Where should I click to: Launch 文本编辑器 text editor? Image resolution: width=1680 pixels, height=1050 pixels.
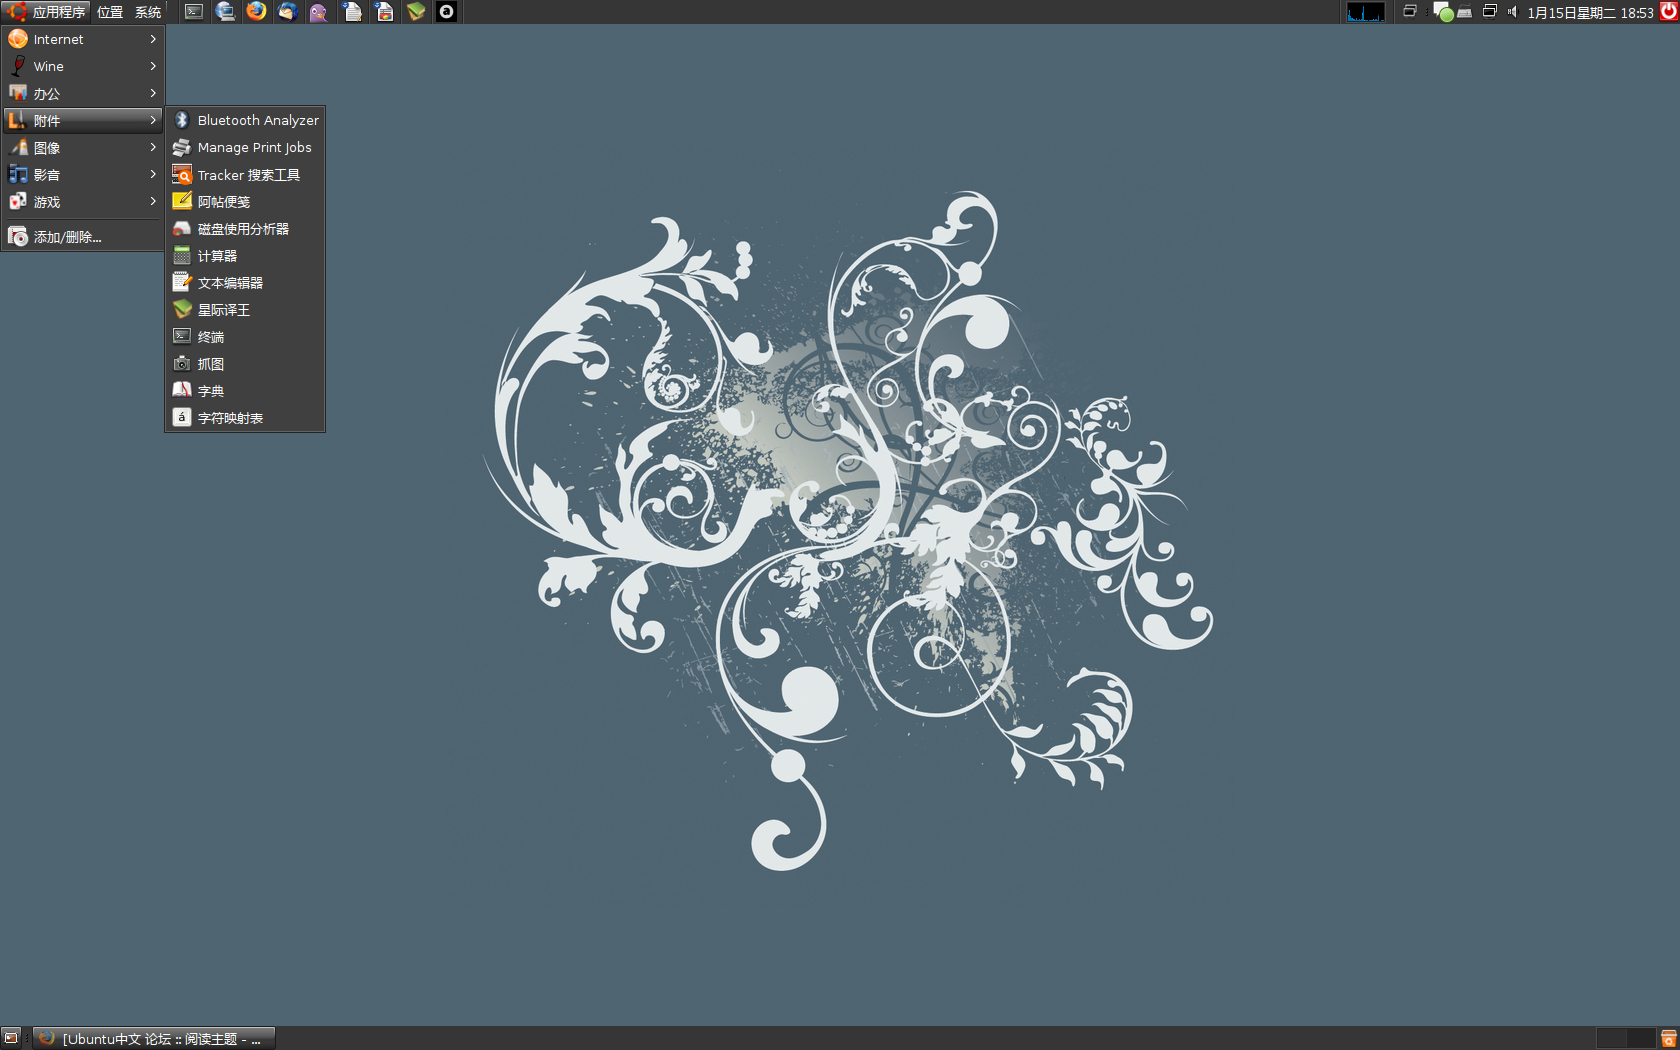pyautogui.click(x=245, y=283)
